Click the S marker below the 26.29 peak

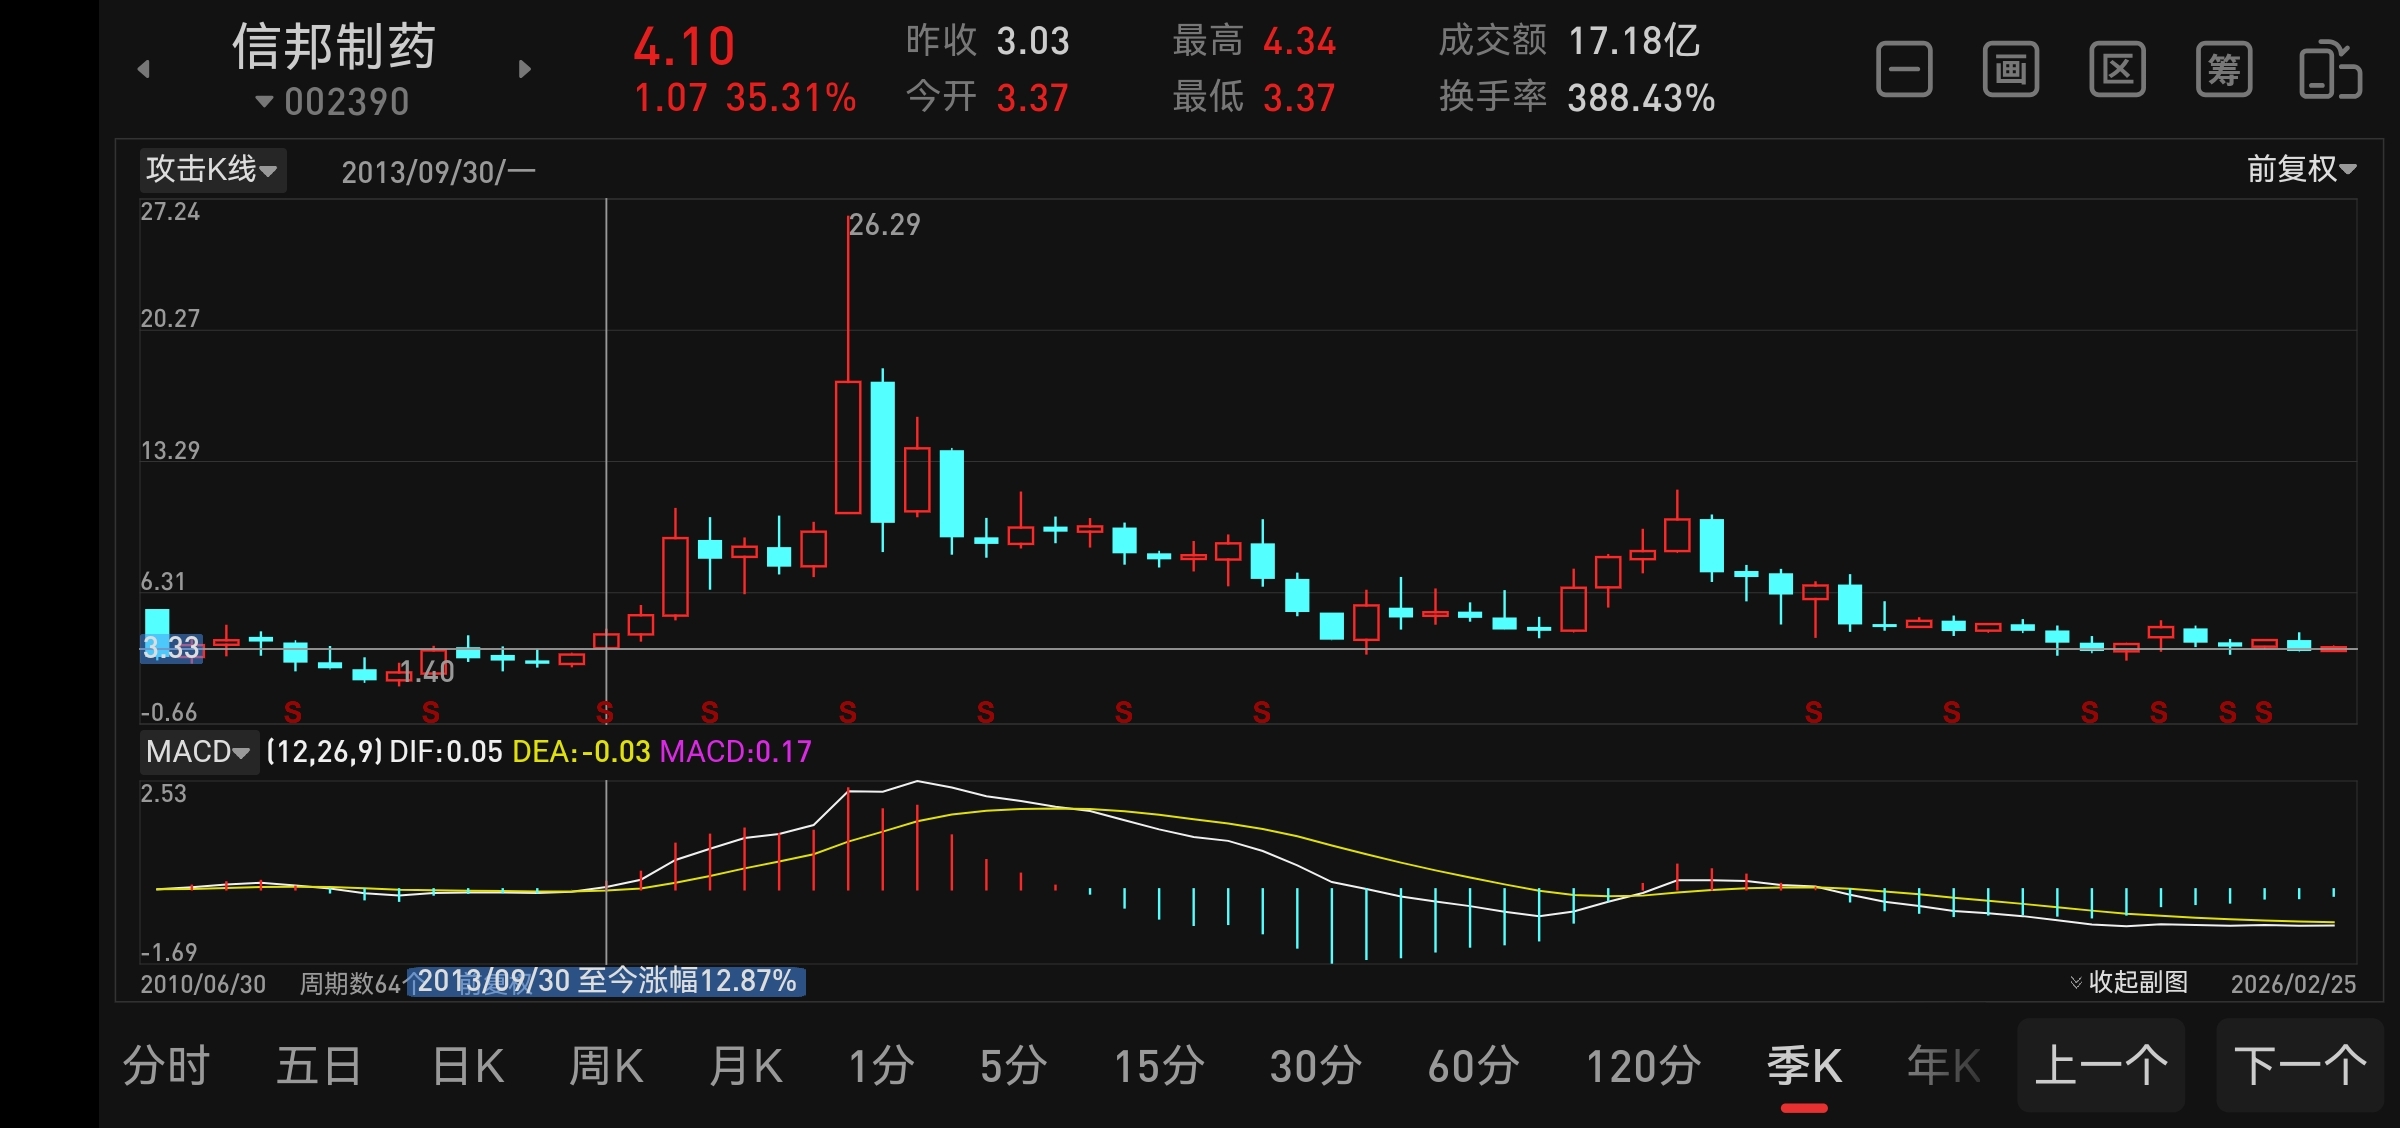pyautogui.click(x=848, y=712)
